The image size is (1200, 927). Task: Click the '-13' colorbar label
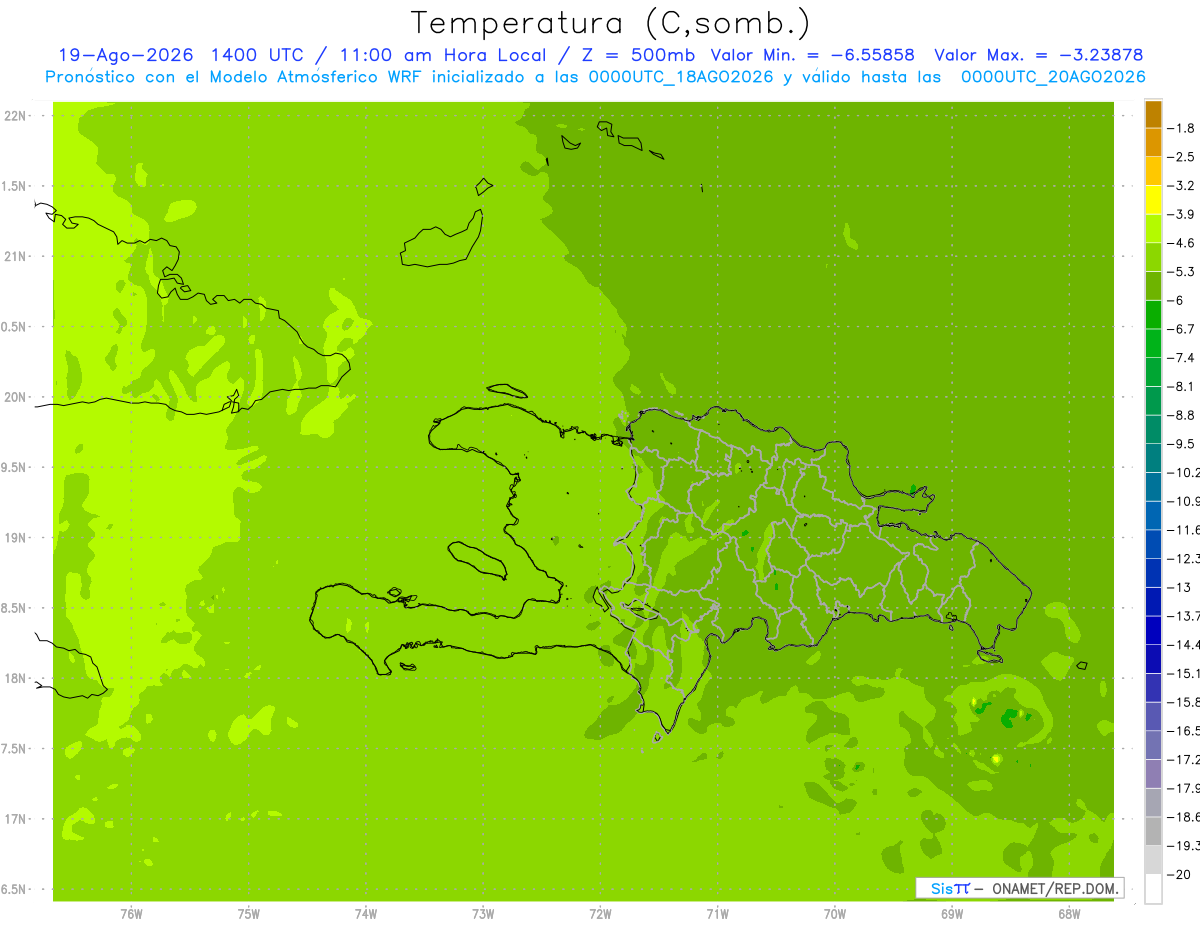(x=1180, y=587)
